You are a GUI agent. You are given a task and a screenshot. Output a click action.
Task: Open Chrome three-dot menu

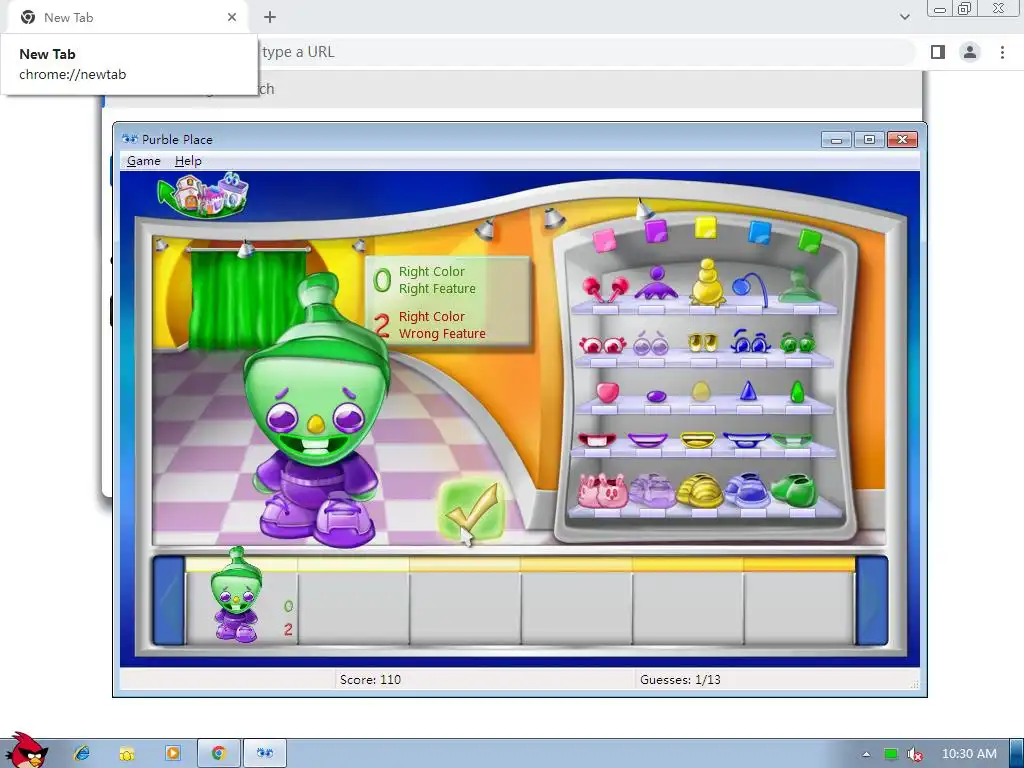(1002, 52)
